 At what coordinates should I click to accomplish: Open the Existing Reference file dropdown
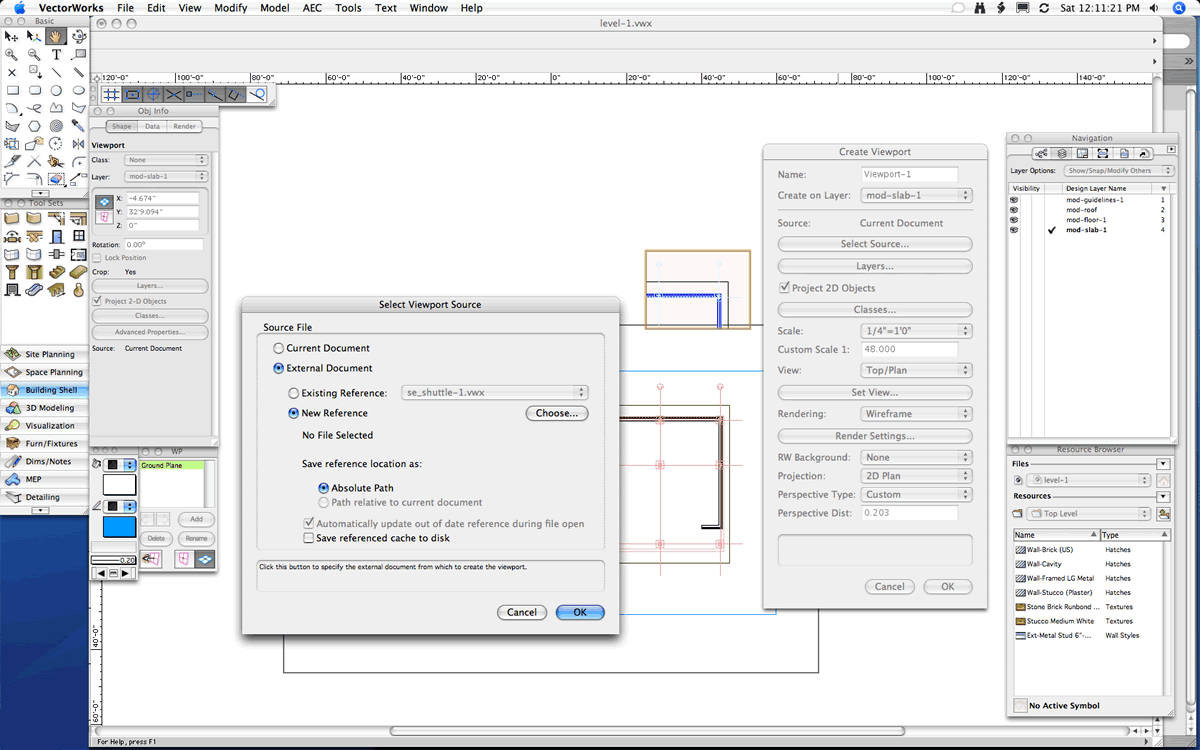click(x=495, y=392)
